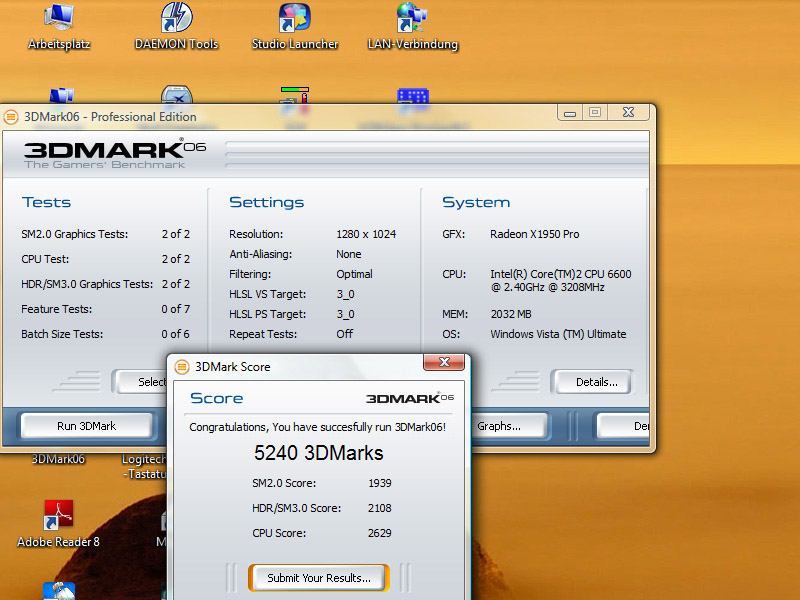The width and height of the screenshot is (800, 600).
Task: Click the 5240 3DMarks score text
Action: 318,453
